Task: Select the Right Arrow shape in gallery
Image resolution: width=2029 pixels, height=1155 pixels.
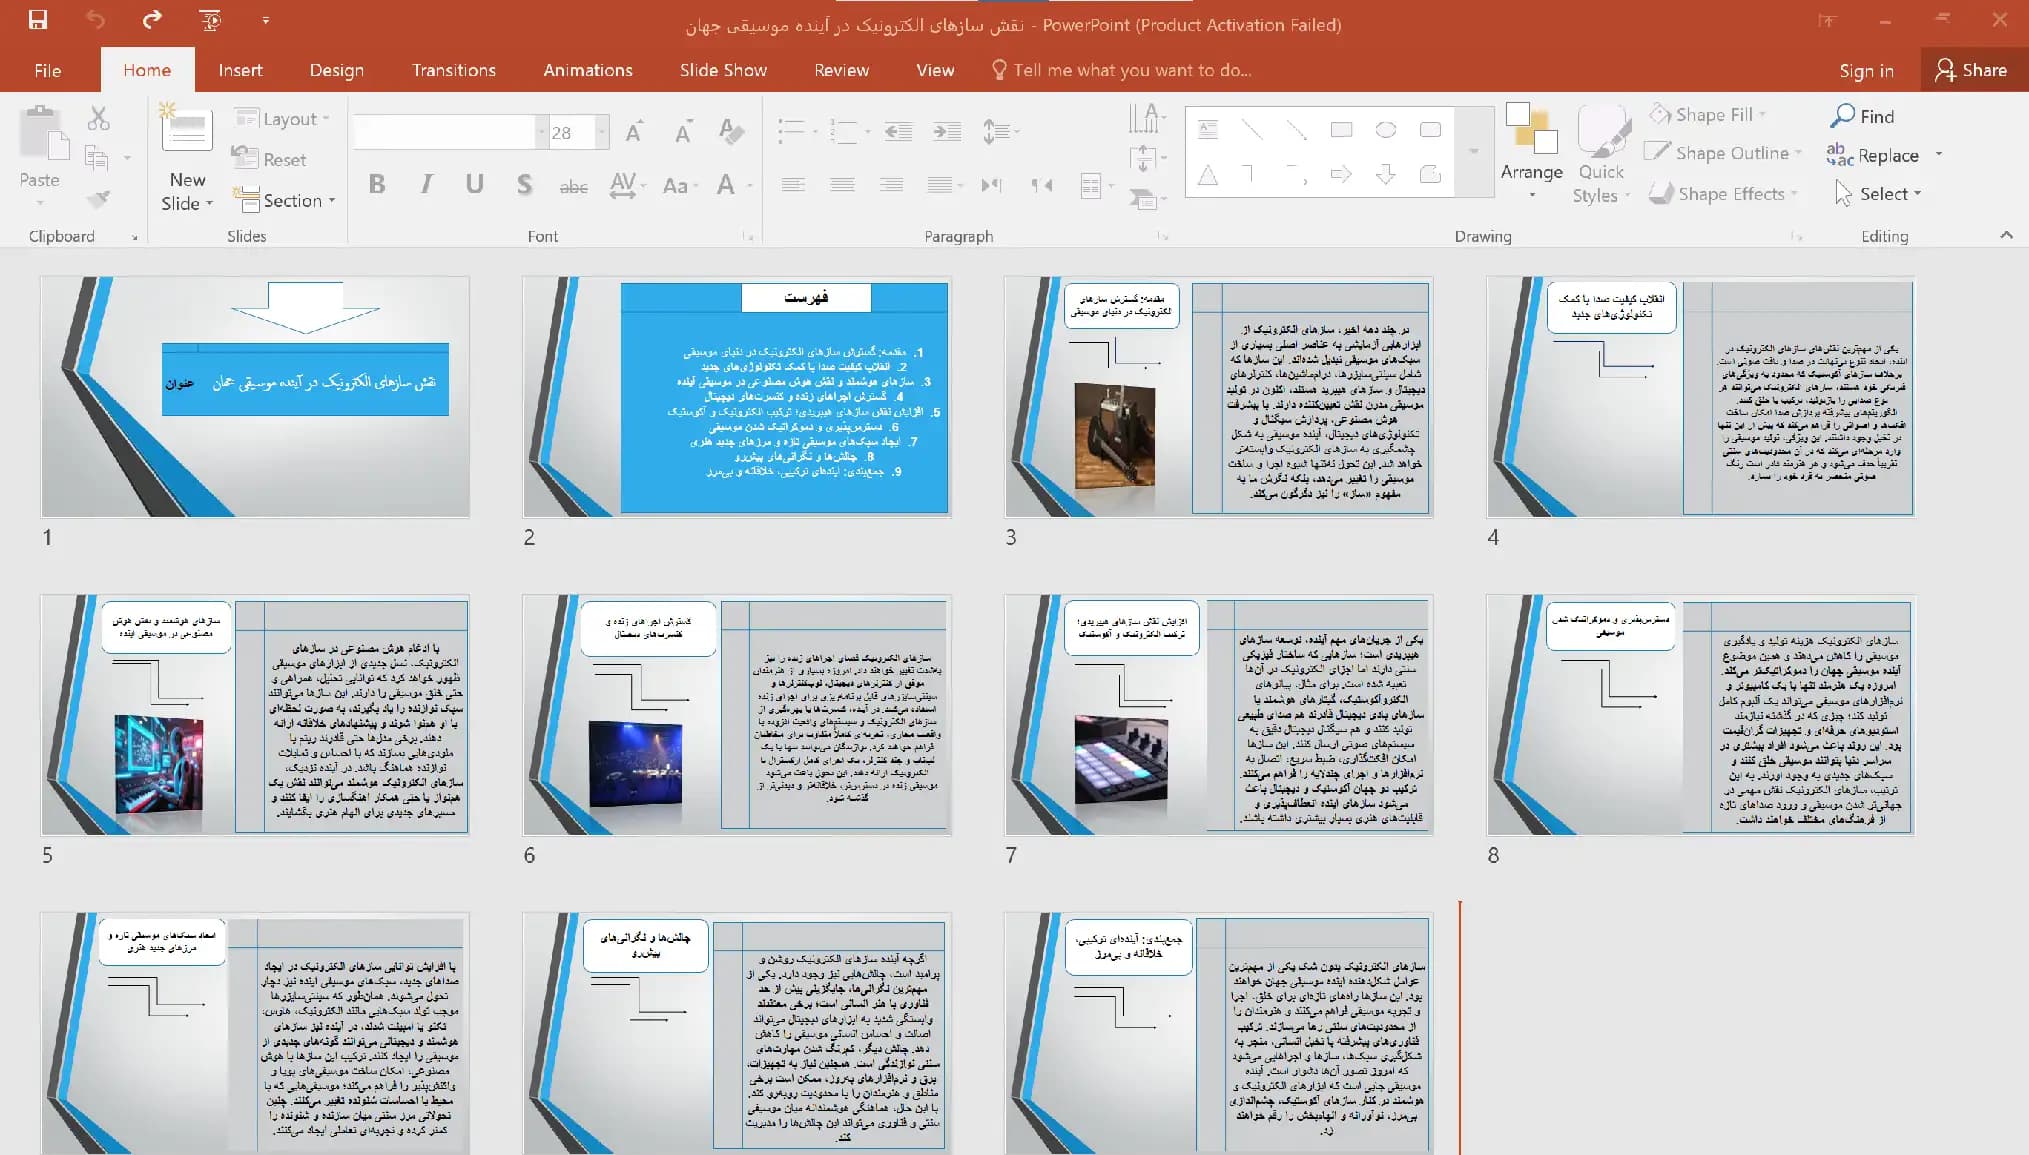Action: pos(1341,175)
